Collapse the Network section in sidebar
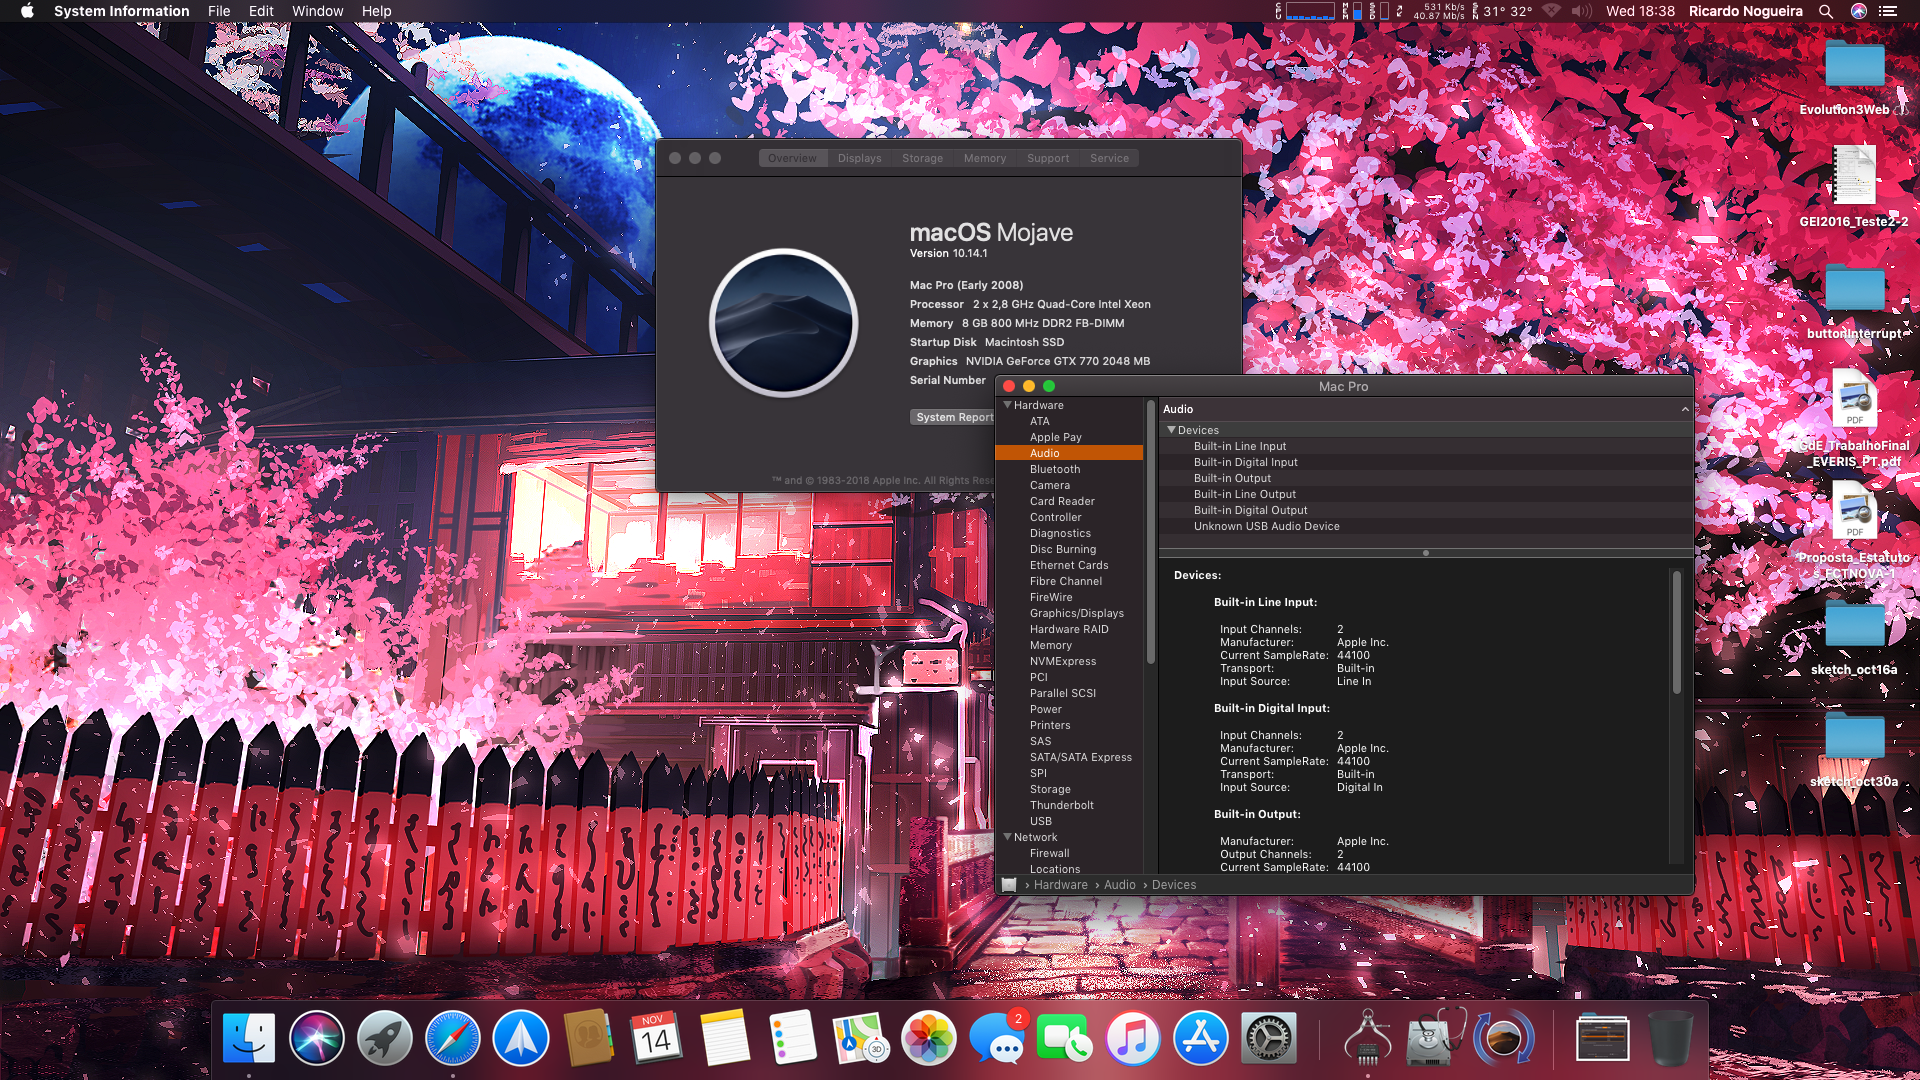The width and height of the screenshot is (1920, 1080). pyautogui.click(x=1007, y=837)
